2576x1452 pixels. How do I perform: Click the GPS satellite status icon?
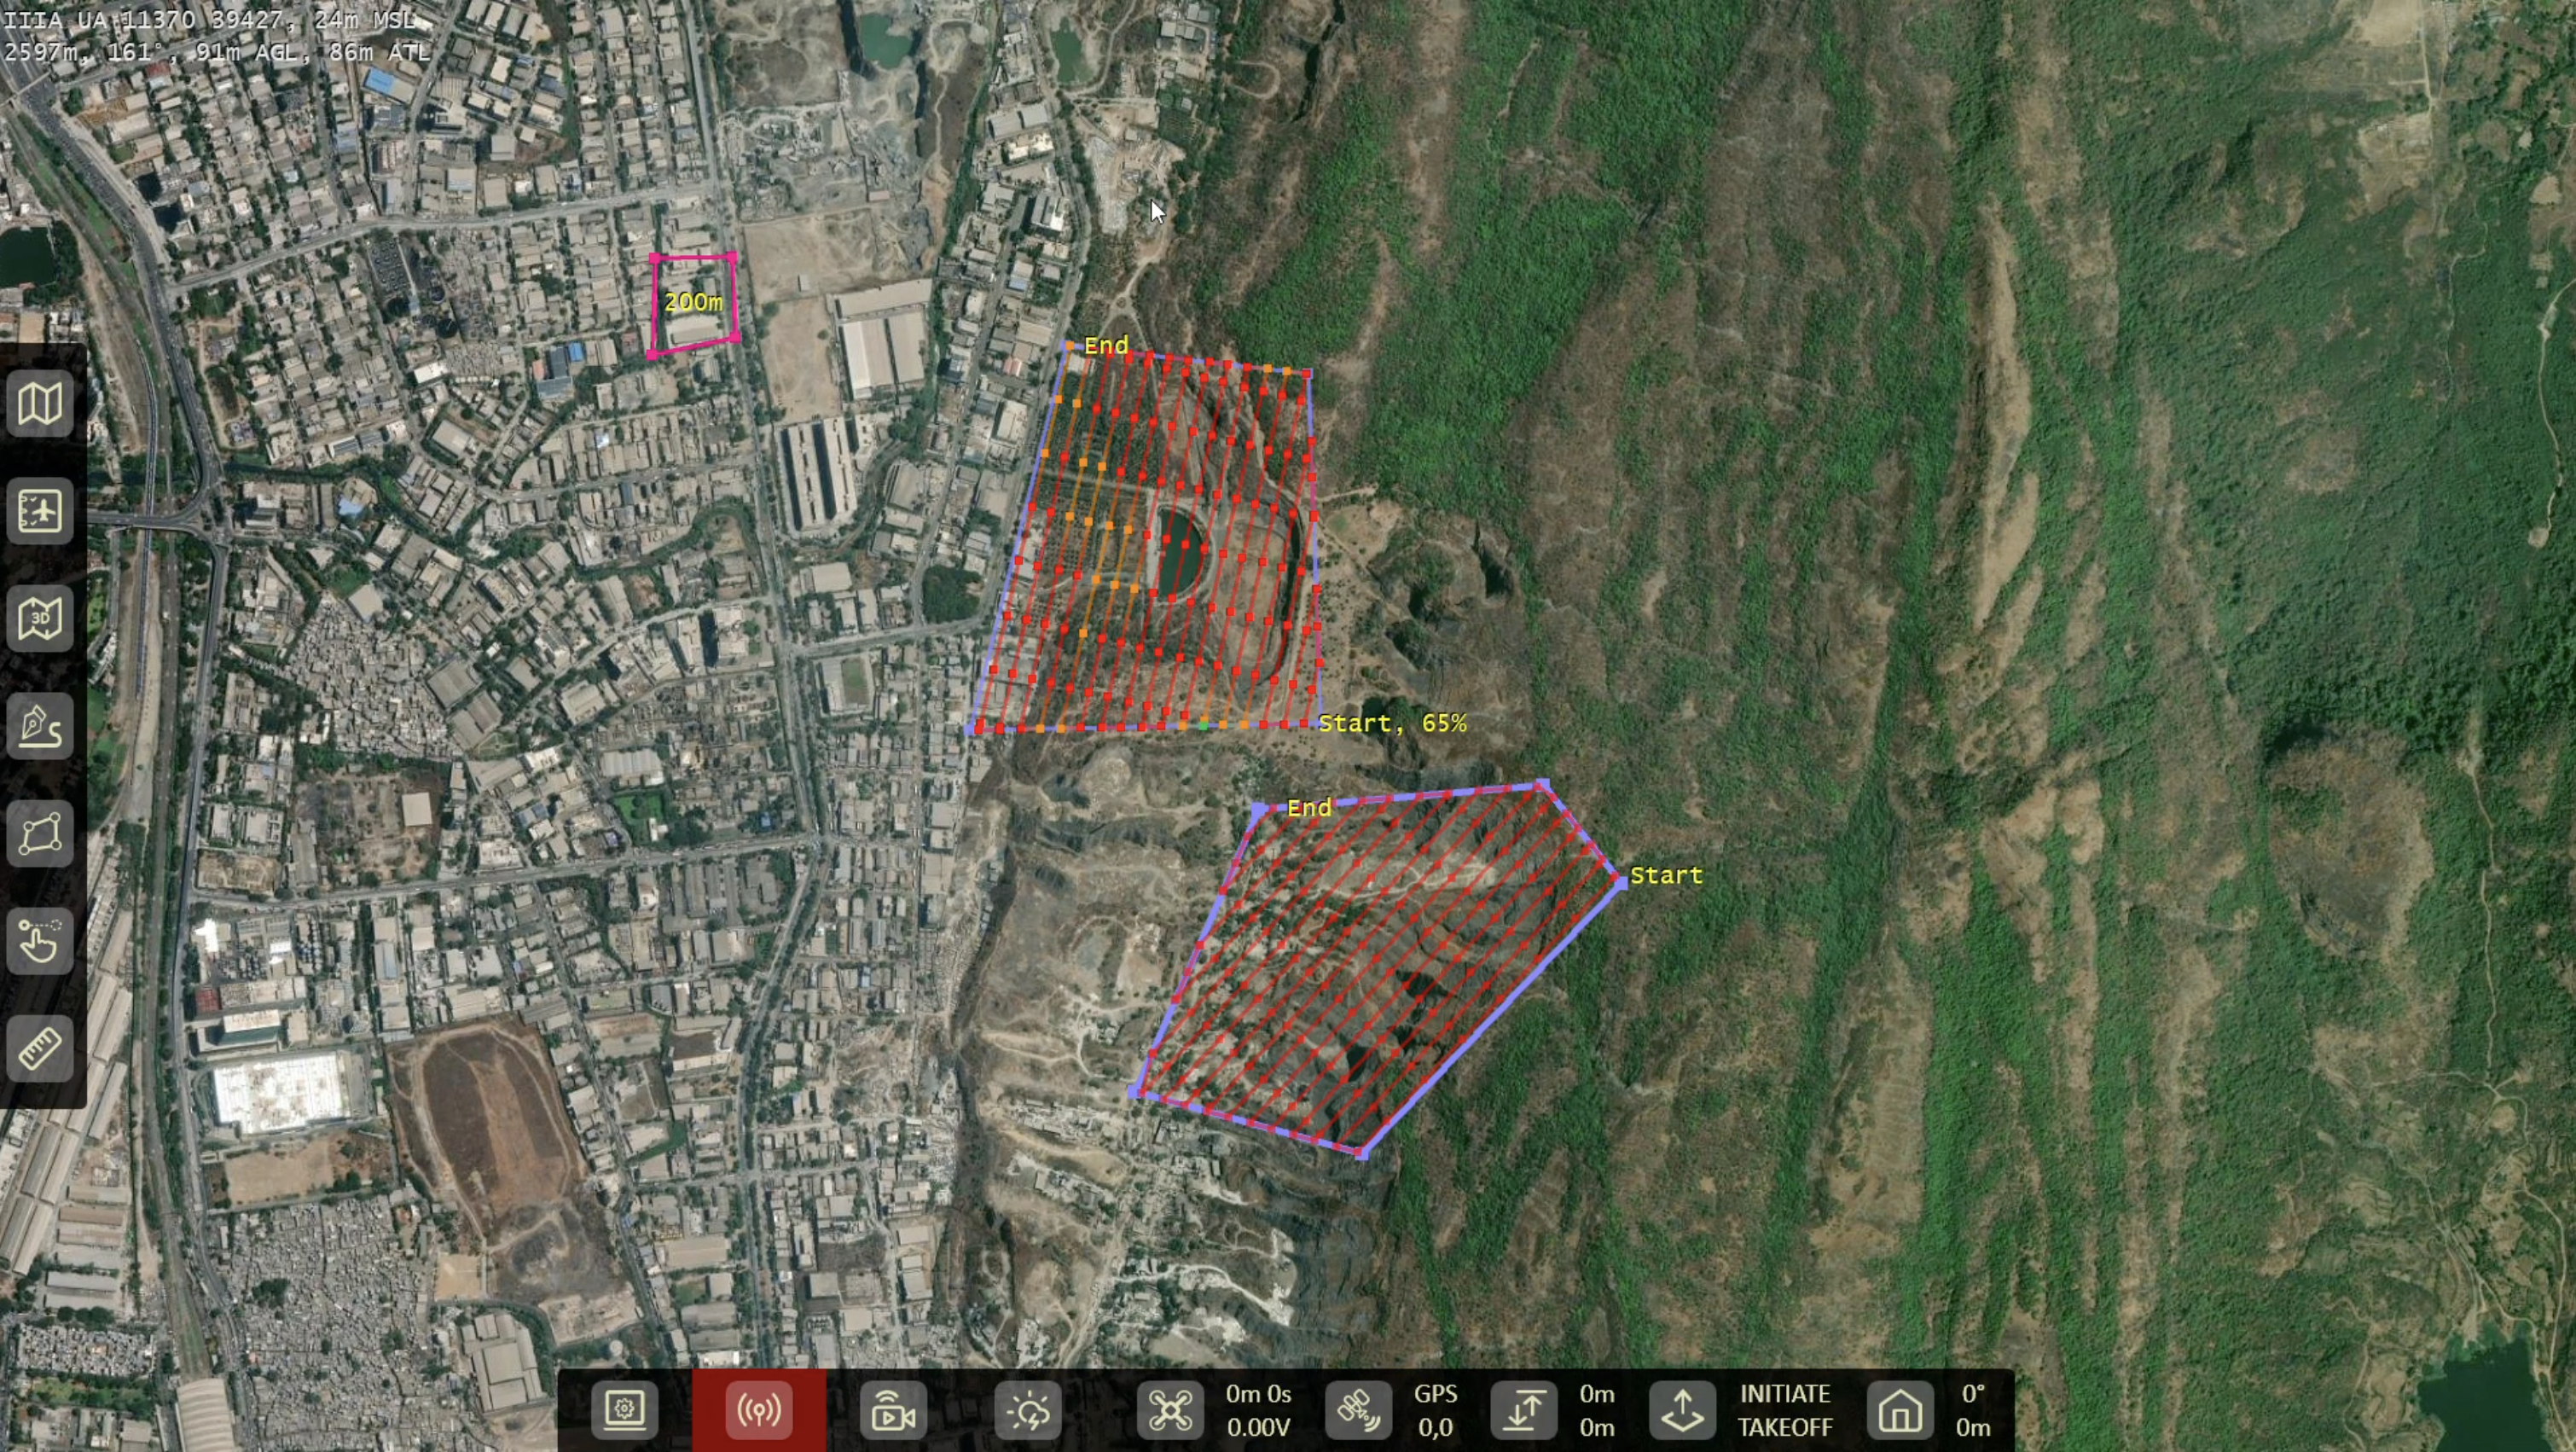1358,1410
